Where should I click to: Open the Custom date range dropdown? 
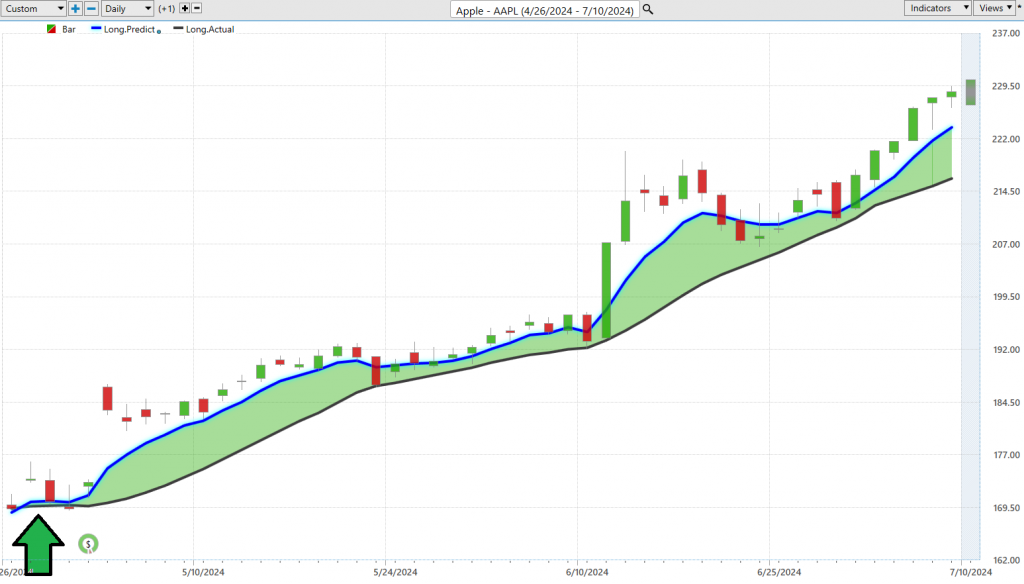click(x=33, y=8)
